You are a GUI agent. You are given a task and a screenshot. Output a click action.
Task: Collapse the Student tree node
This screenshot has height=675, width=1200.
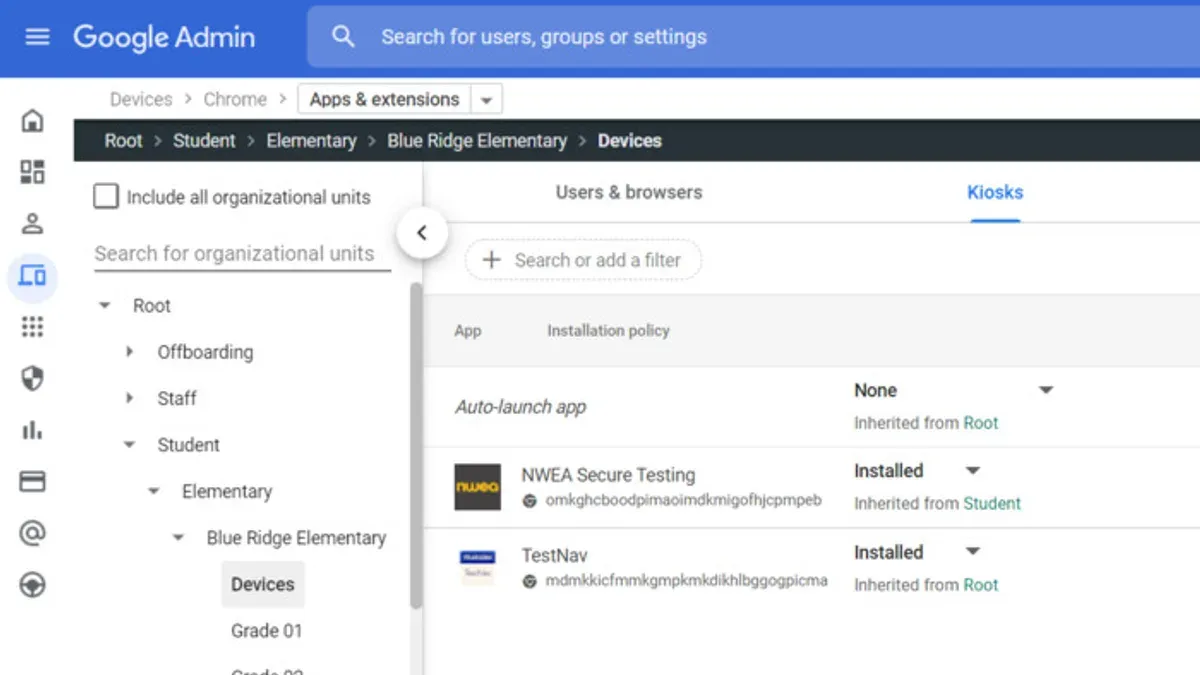(x=129, y=445)
